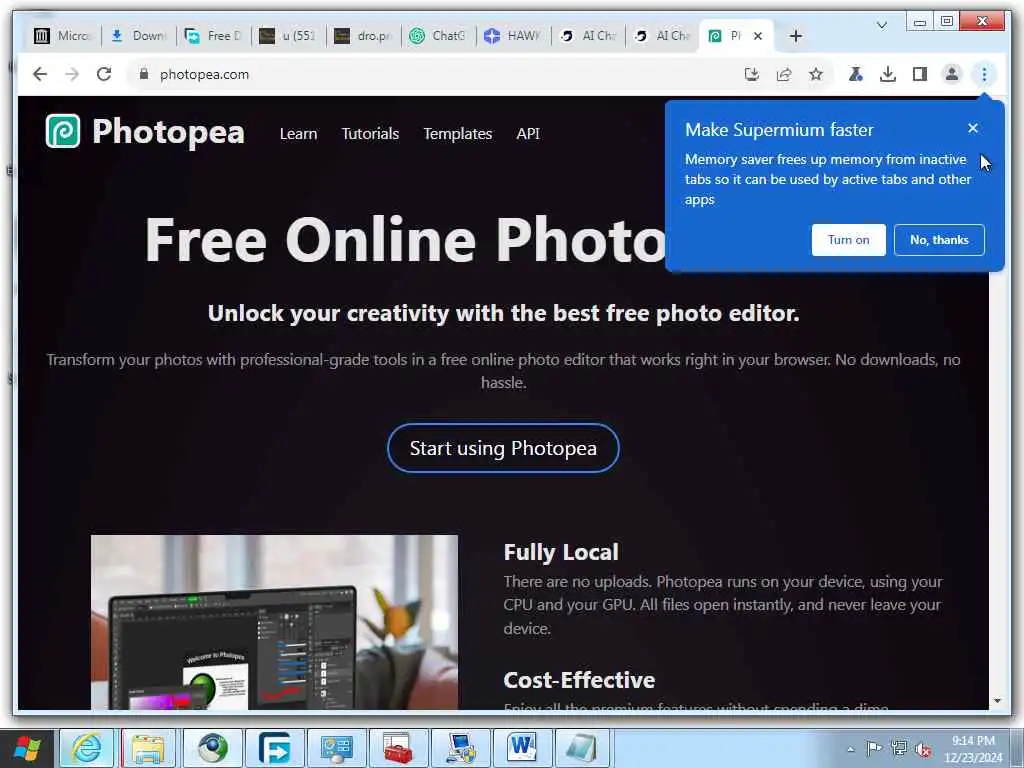The height and width of the screenshot is (768, 1024).
Task: Go back with the browser back arrow
Action: 40,74
